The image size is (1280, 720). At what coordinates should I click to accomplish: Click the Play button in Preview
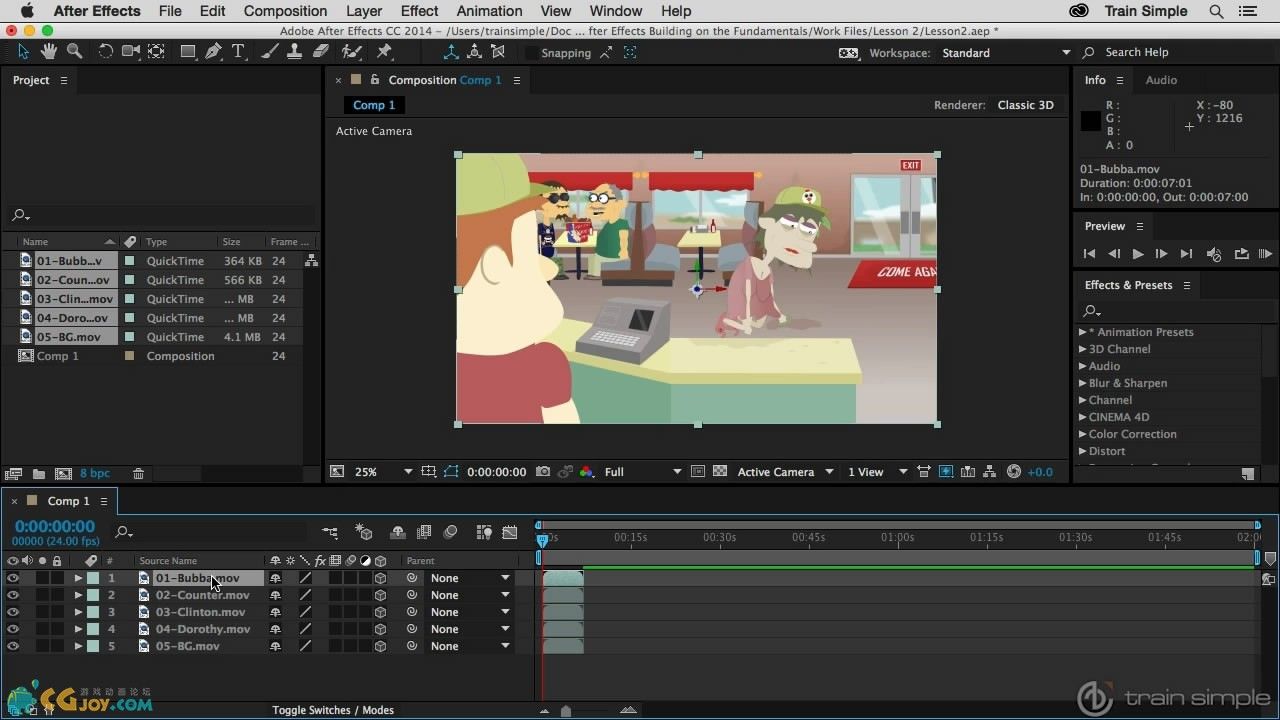point(1137,254)
